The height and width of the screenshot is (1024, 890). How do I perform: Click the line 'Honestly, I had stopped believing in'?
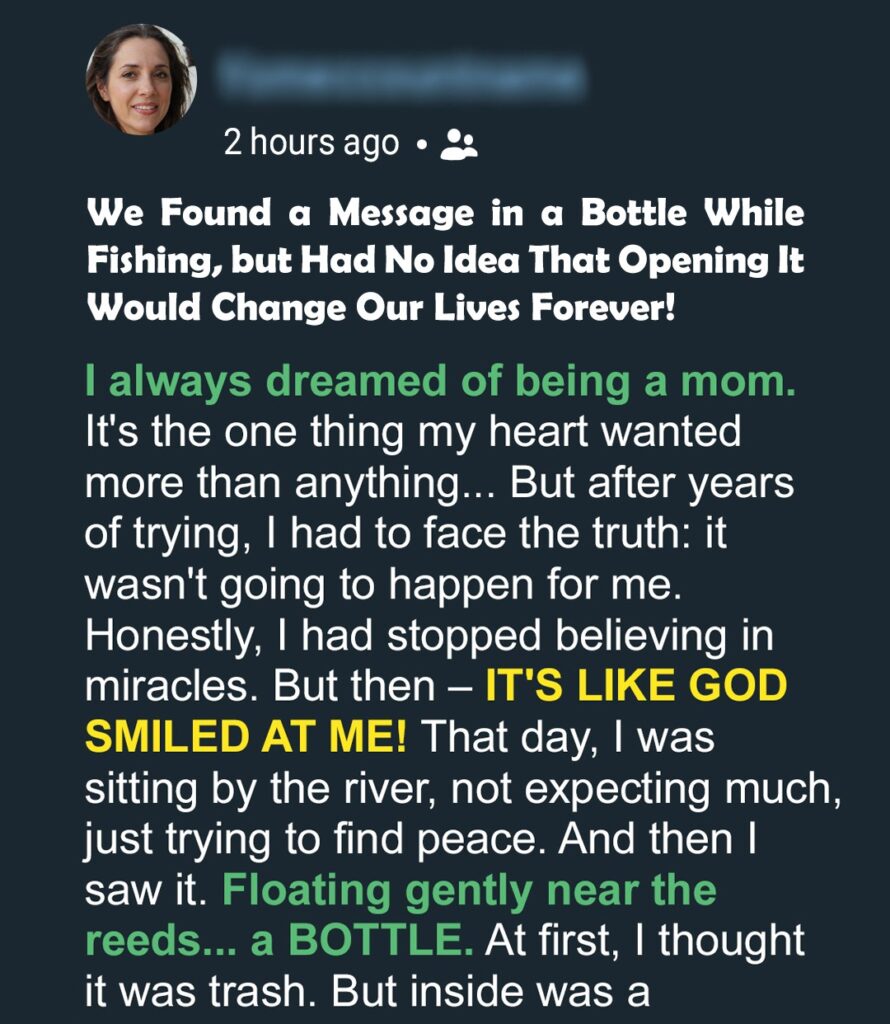click(x=429, y=635)
